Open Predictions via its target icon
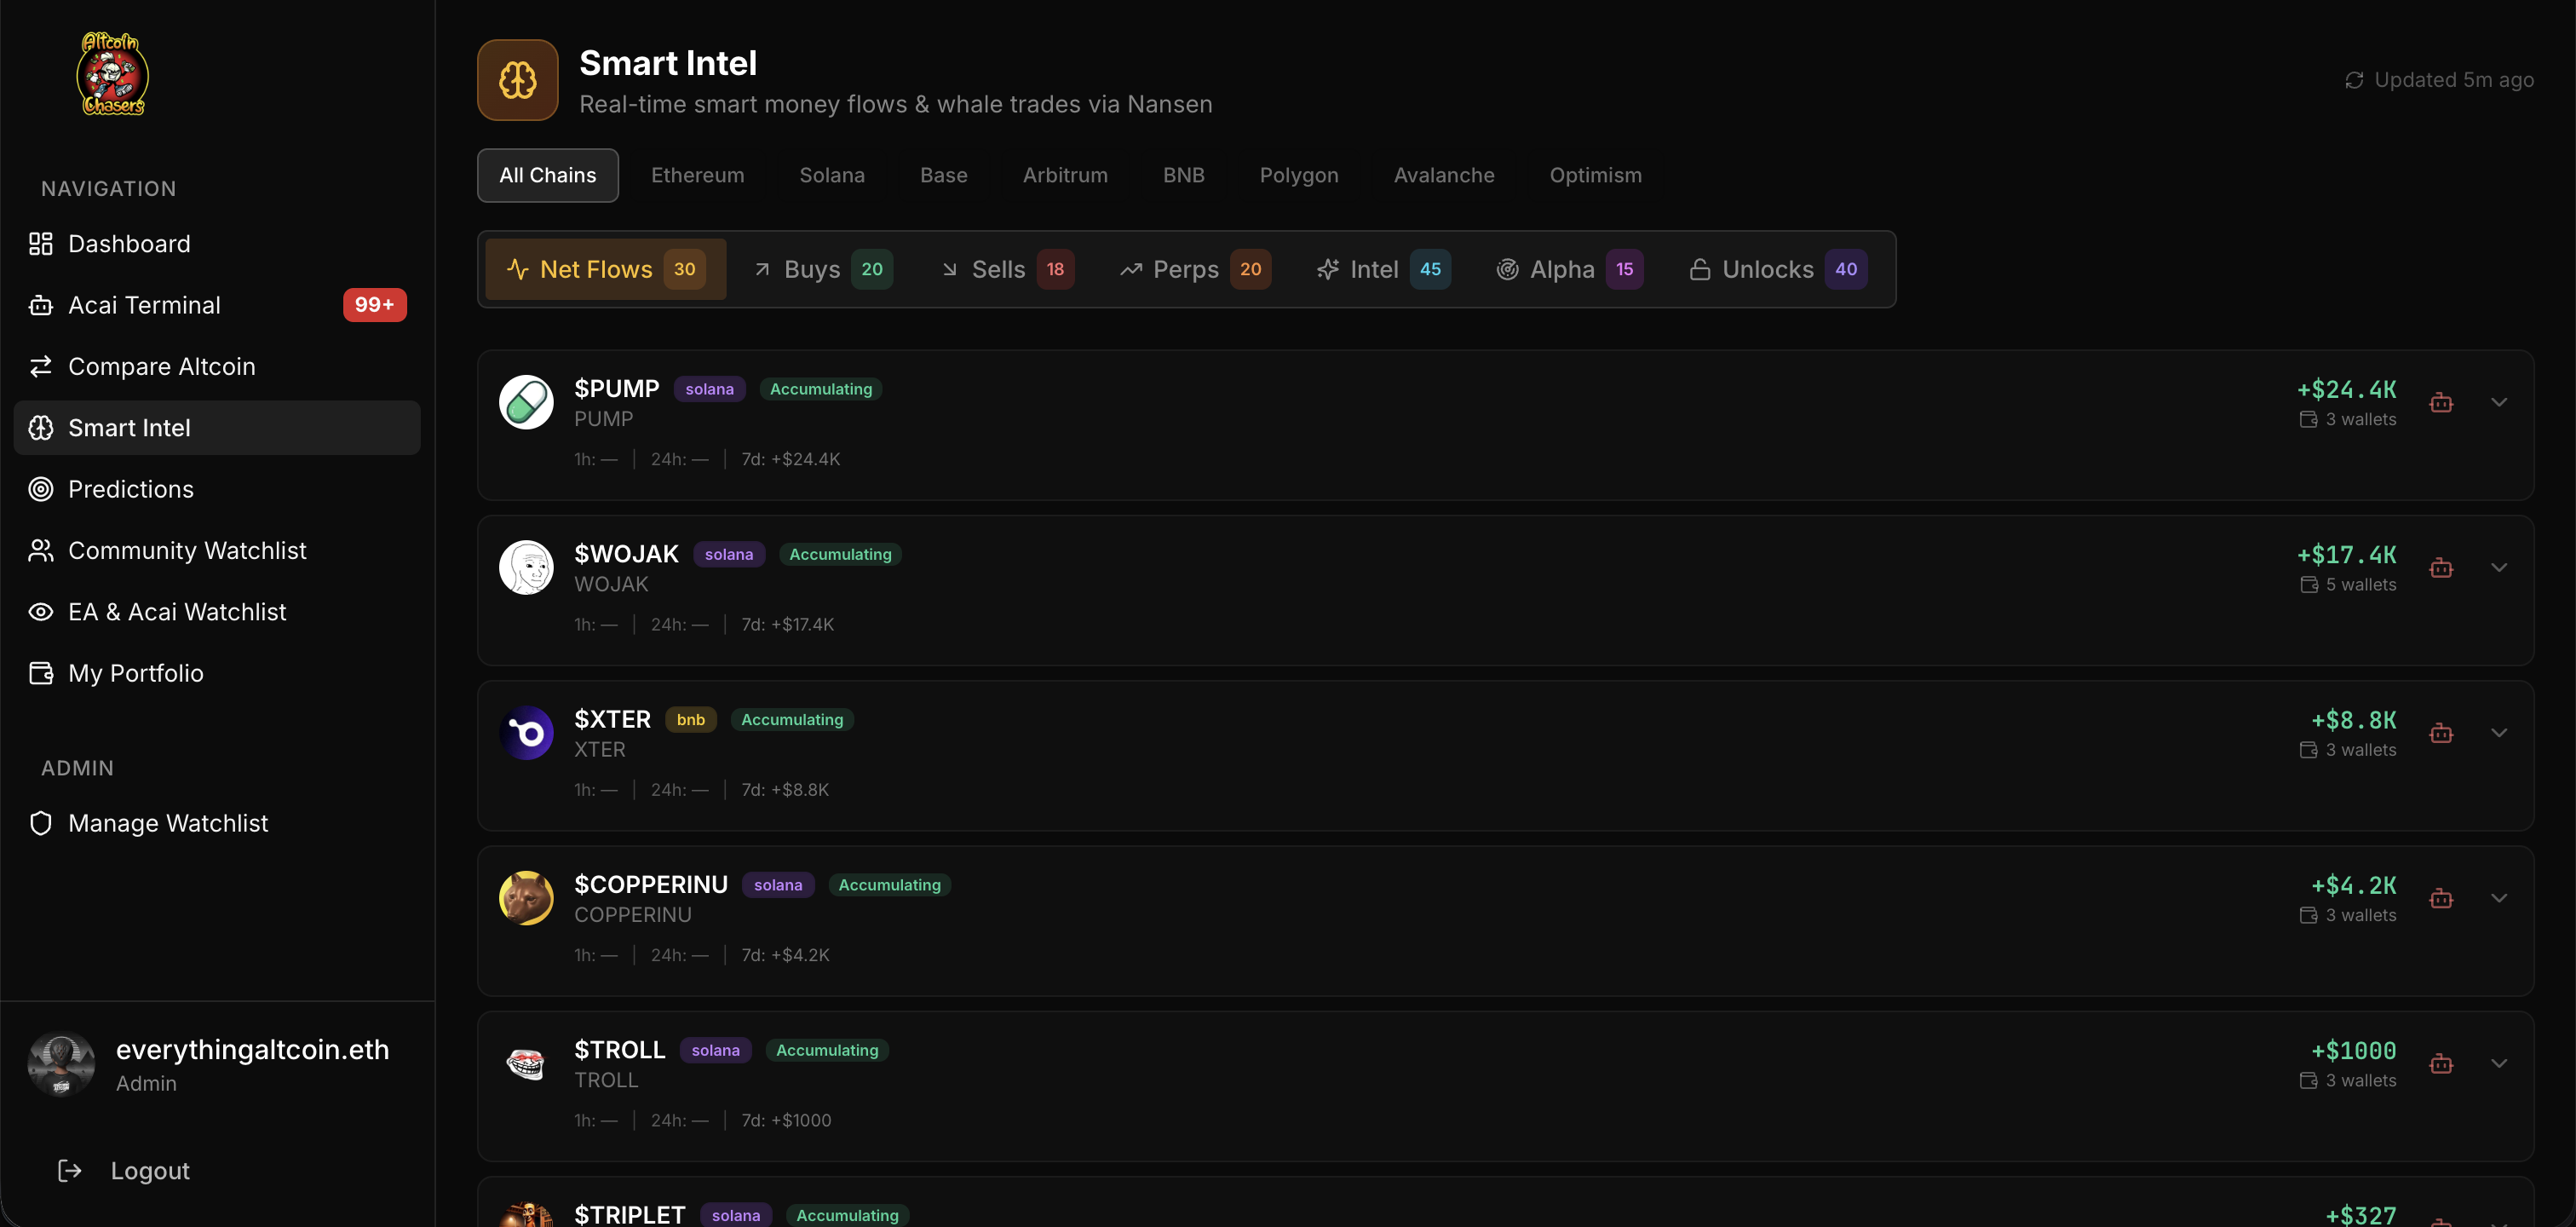 (x=41, y=489)
